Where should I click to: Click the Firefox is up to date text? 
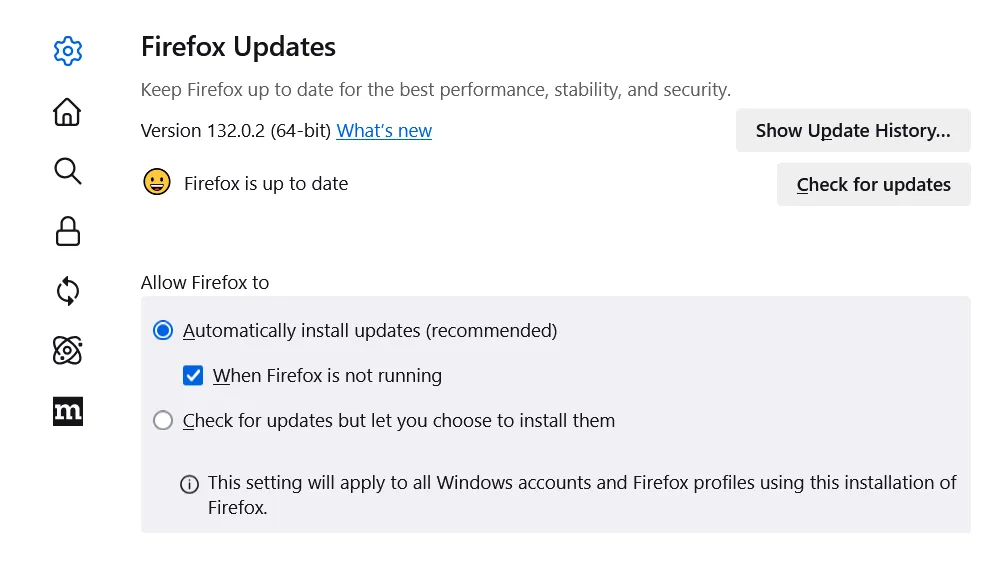pyautogui.click(x=266, y=184)
